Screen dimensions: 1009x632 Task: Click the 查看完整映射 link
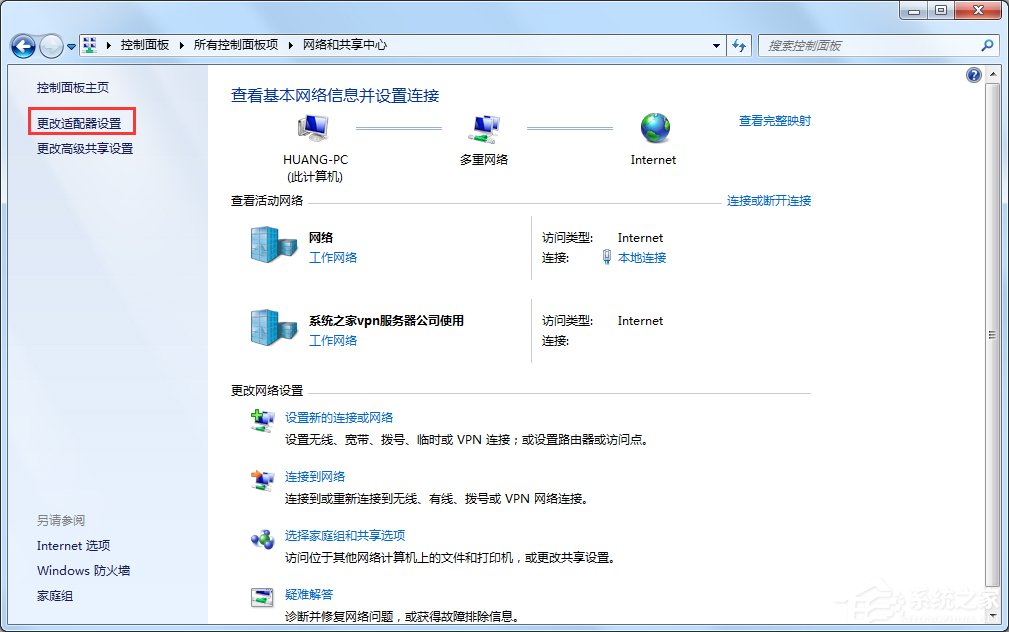click(774, 119)
